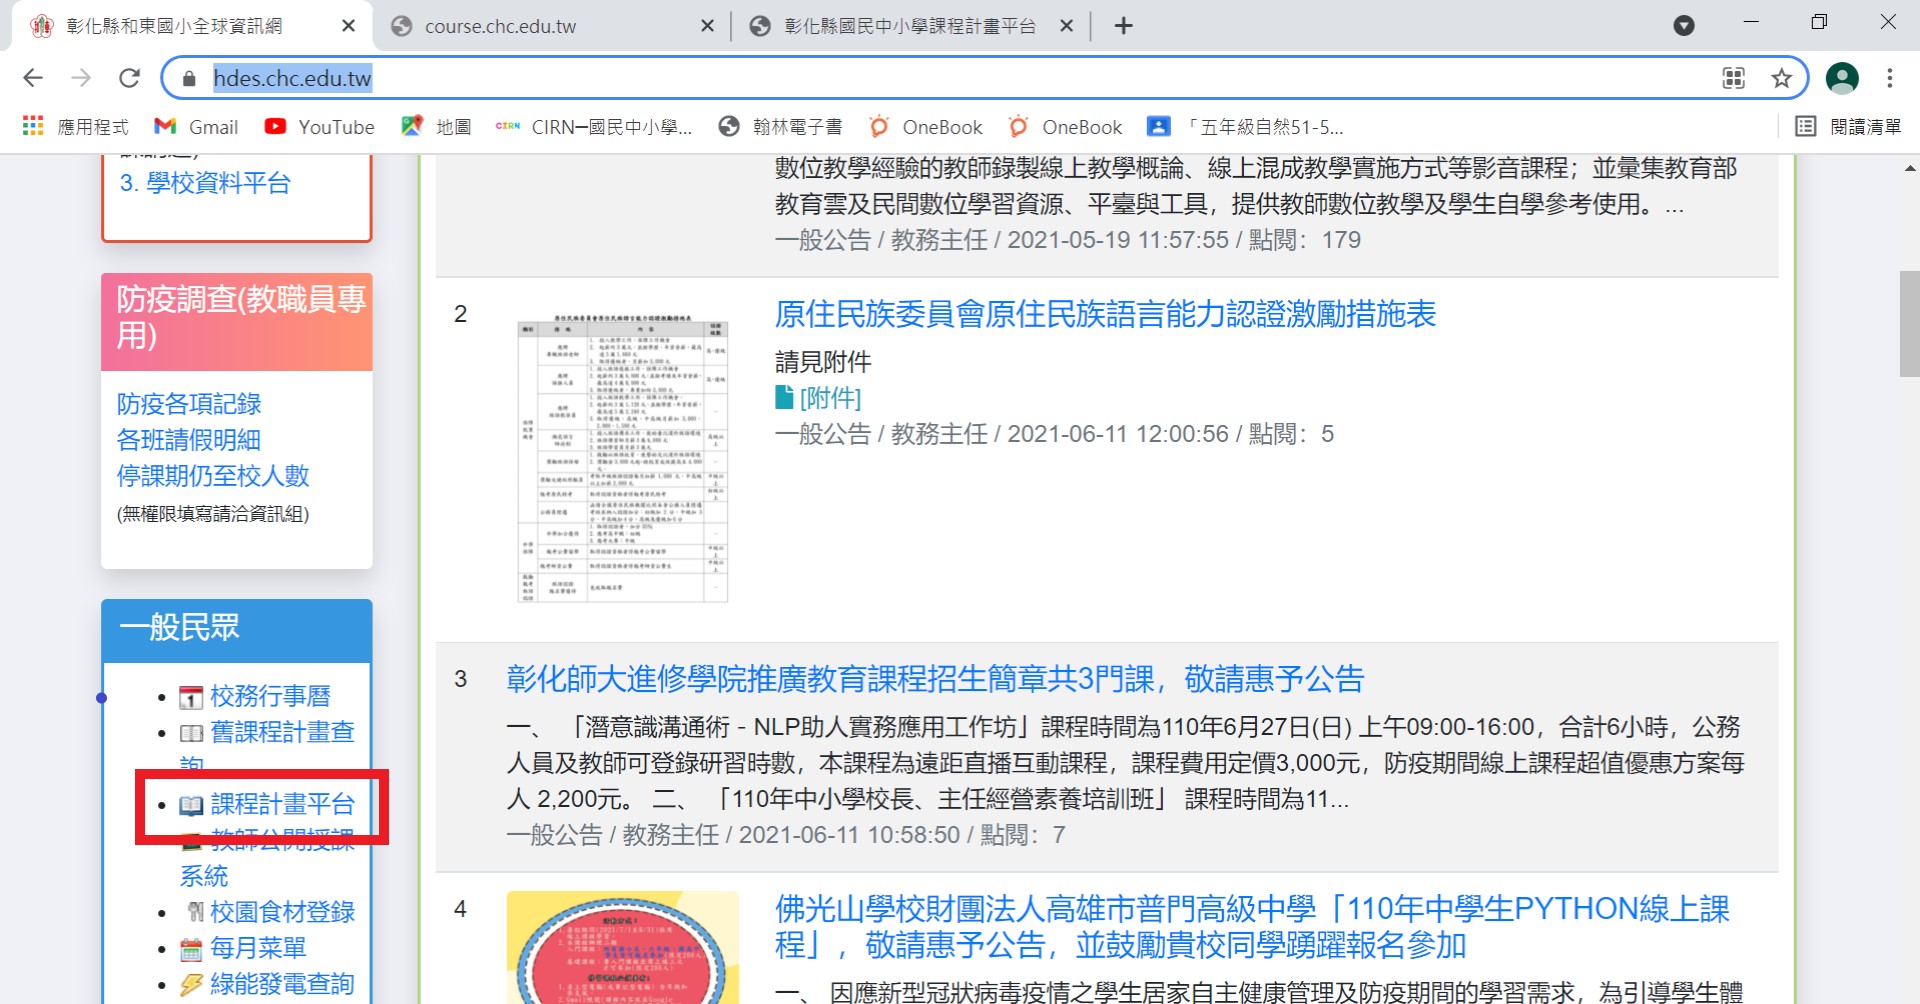Open the red circular poster thumbnail
The width and height of the screenshot is (1920, 1004).
[622, 947]
